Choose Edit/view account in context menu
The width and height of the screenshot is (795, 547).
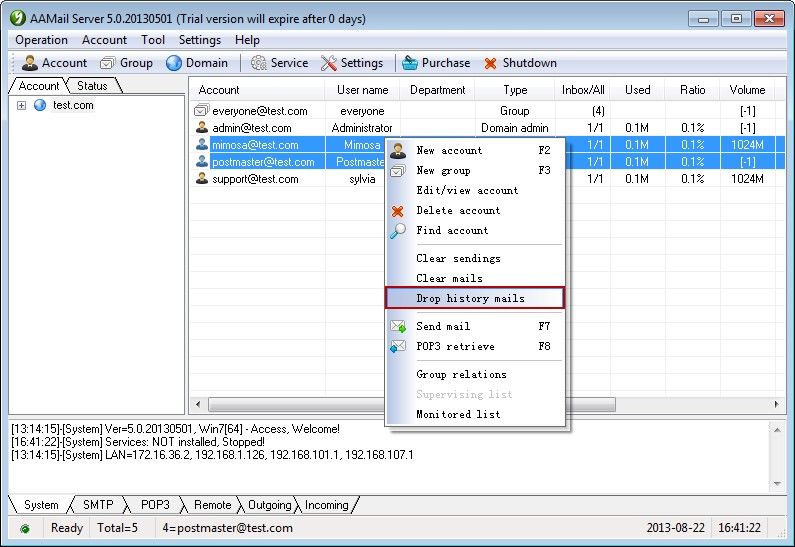click(475, 191)
